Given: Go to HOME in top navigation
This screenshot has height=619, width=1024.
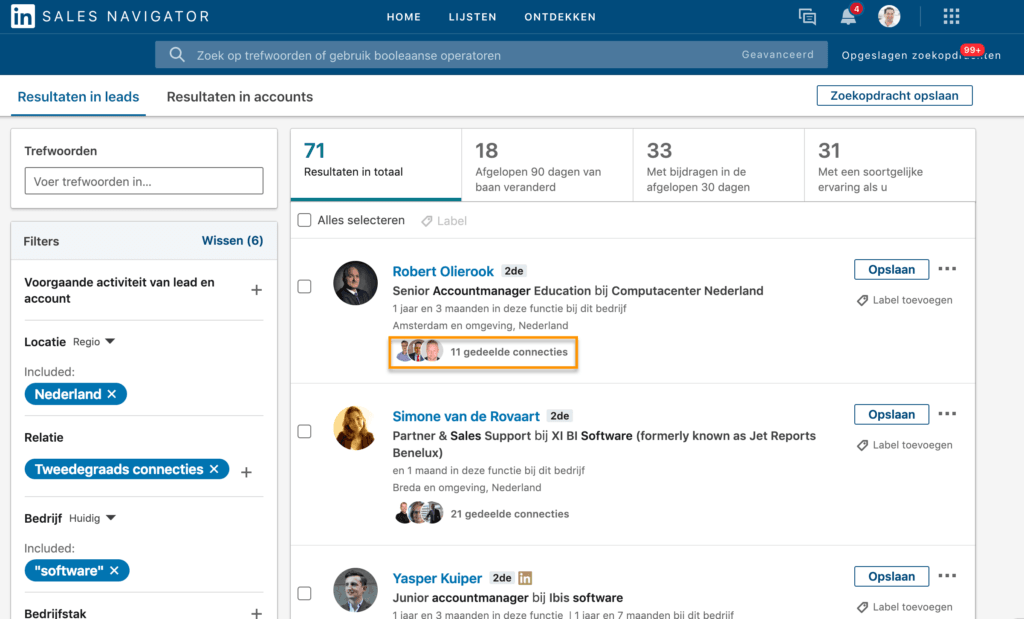Looking at the screenshot, I should click(404, 17).
